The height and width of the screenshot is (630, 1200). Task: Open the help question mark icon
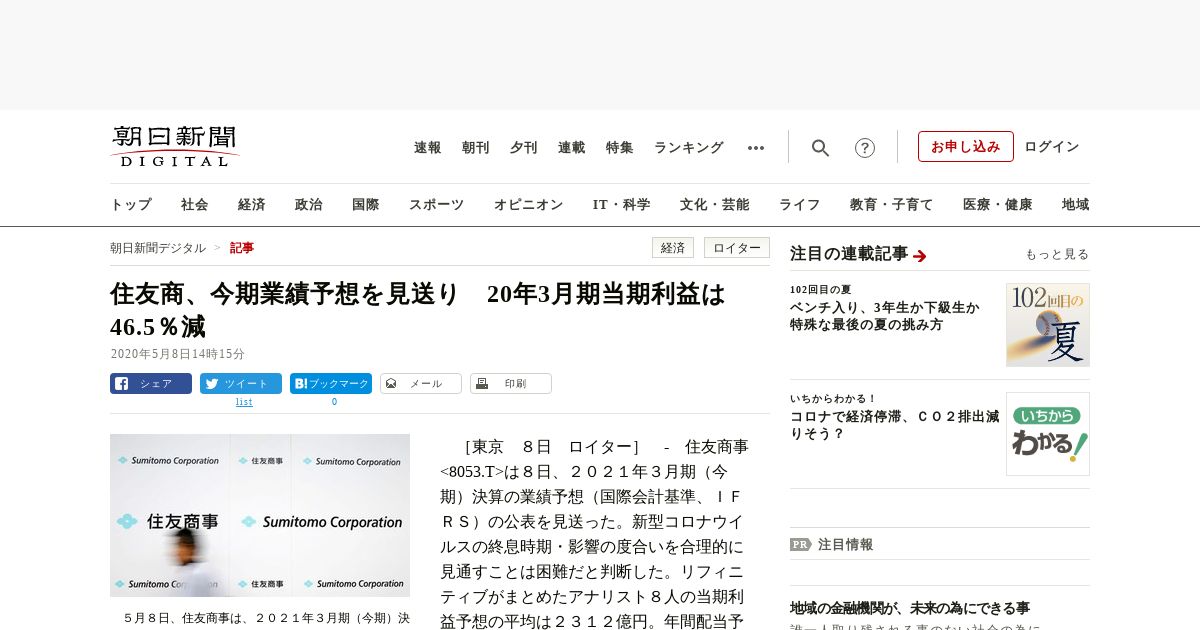tap(865, 148)
